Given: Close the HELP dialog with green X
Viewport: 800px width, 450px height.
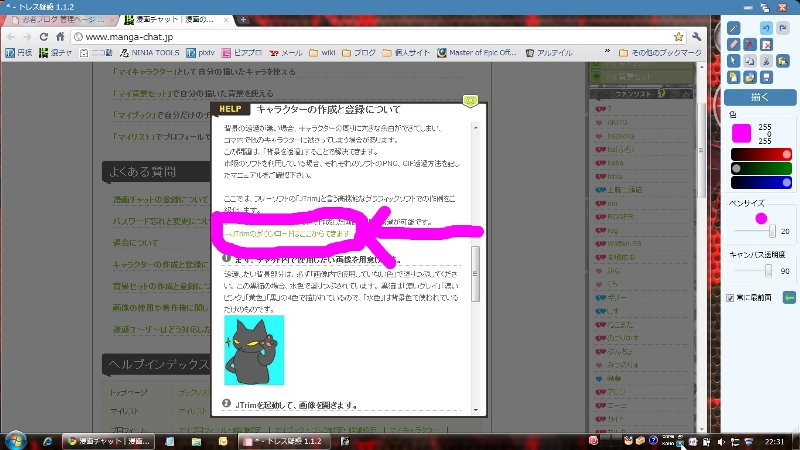Looking at the screenshot, I should pos(470,101).
